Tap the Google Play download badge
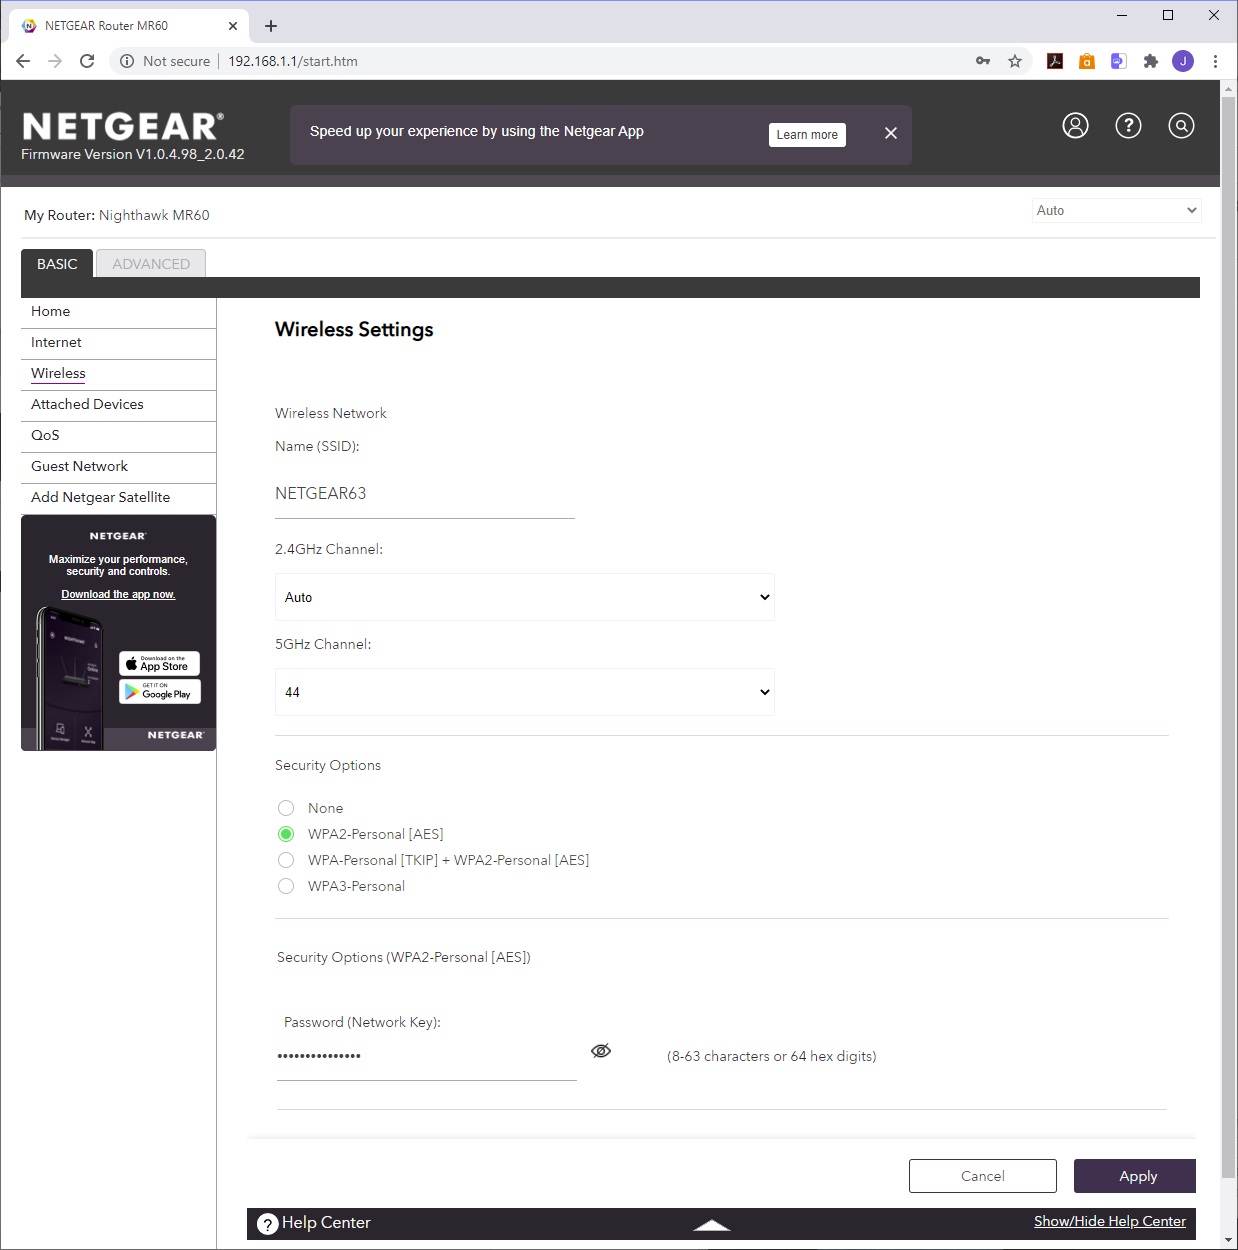1238x1250 pixels. click(x=160, y=692)
